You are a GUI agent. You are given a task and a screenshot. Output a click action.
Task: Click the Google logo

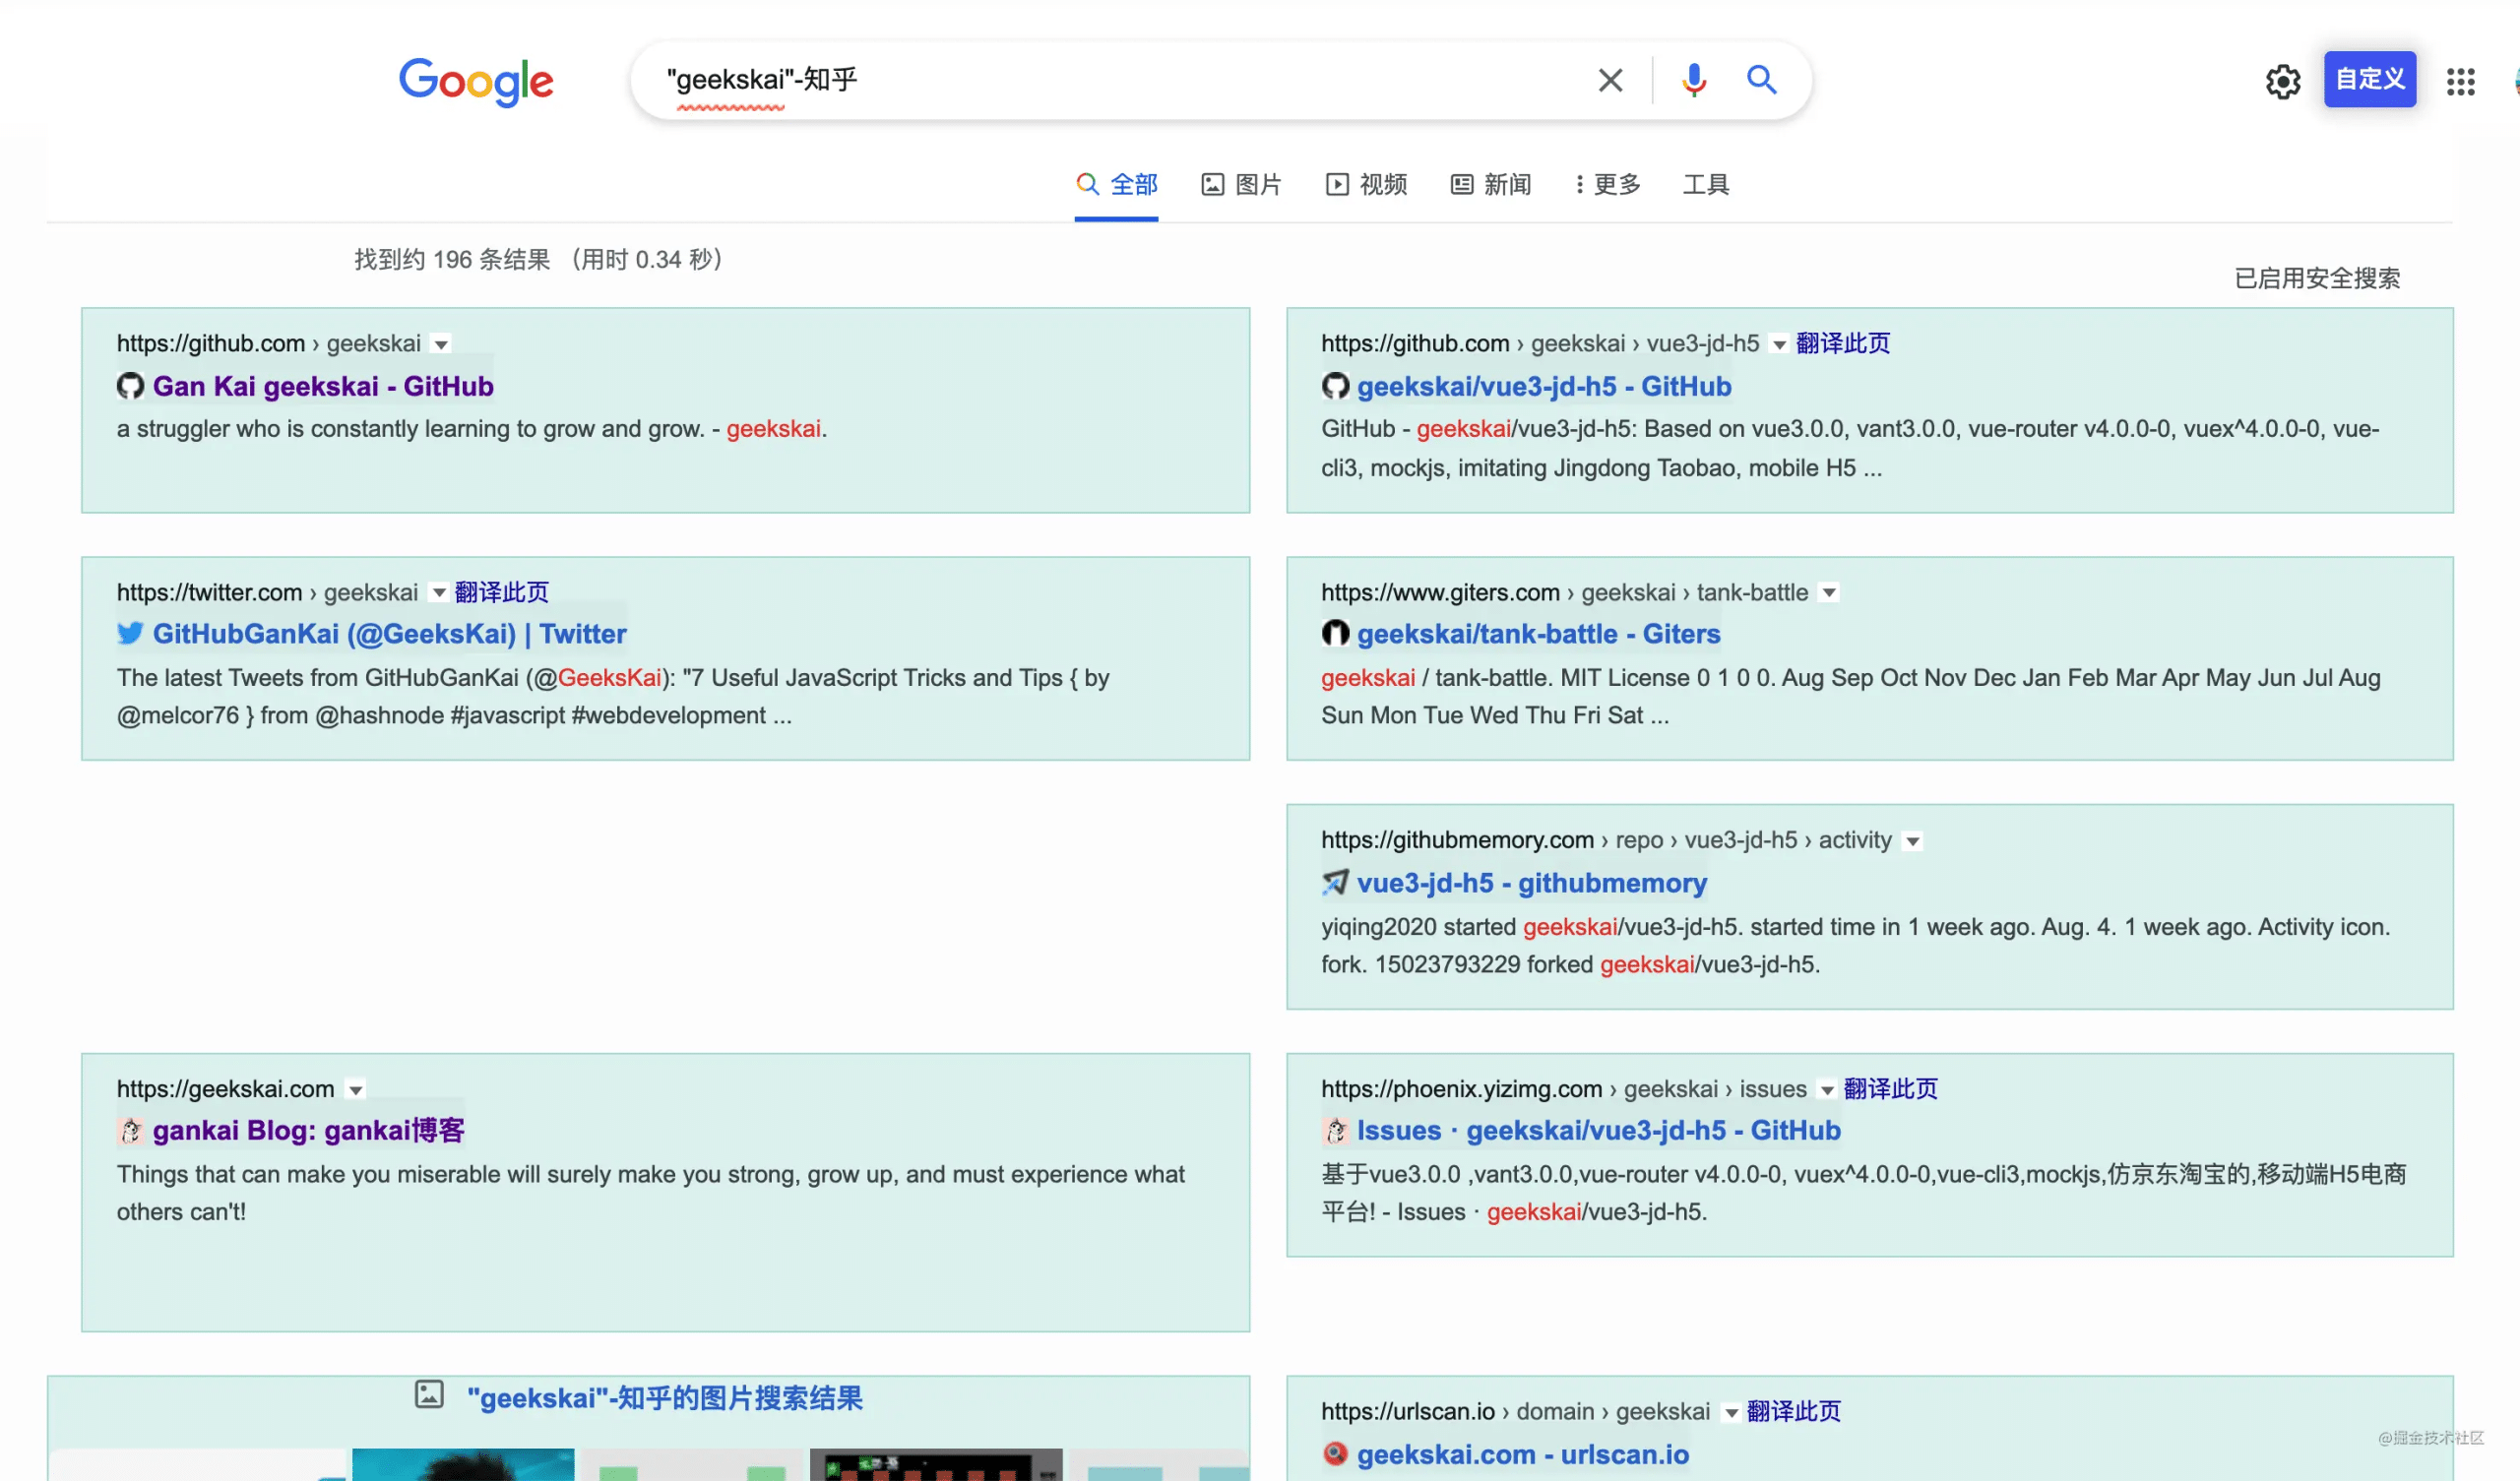[476, 80]
